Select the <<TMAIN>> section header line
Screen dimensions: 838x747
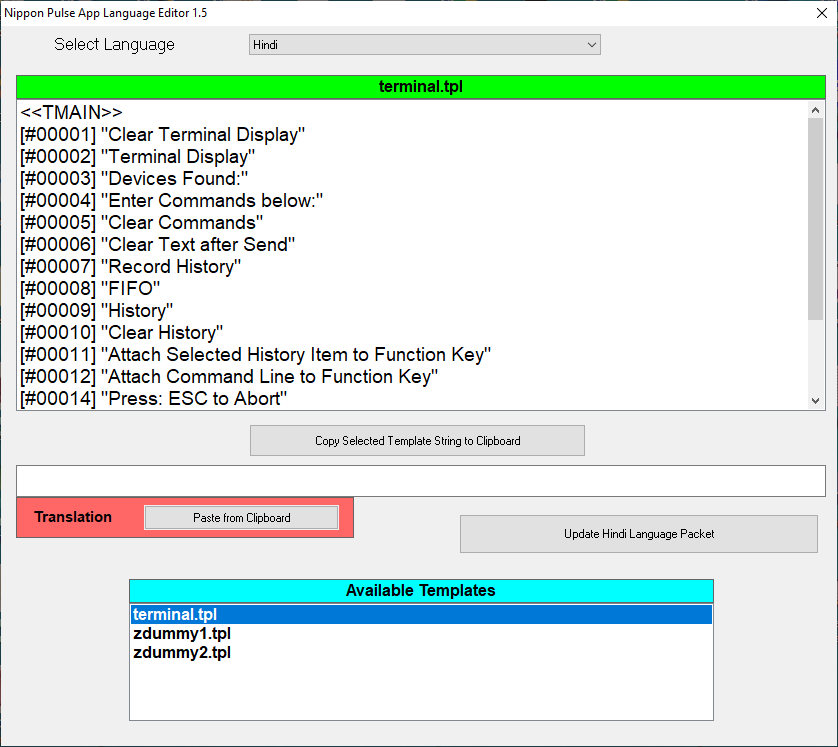[413, 112]
